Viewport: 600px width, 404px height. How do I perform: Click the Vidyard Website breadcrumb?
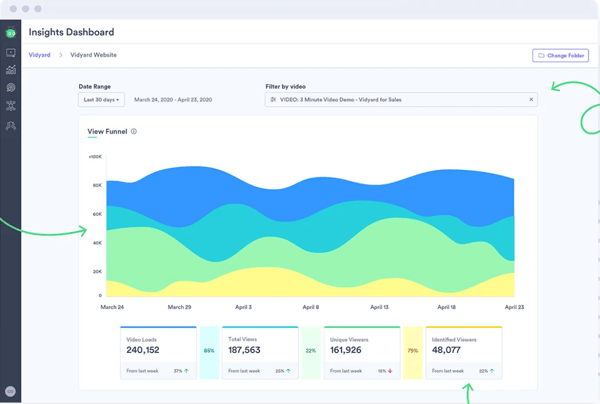pos(93,55)
